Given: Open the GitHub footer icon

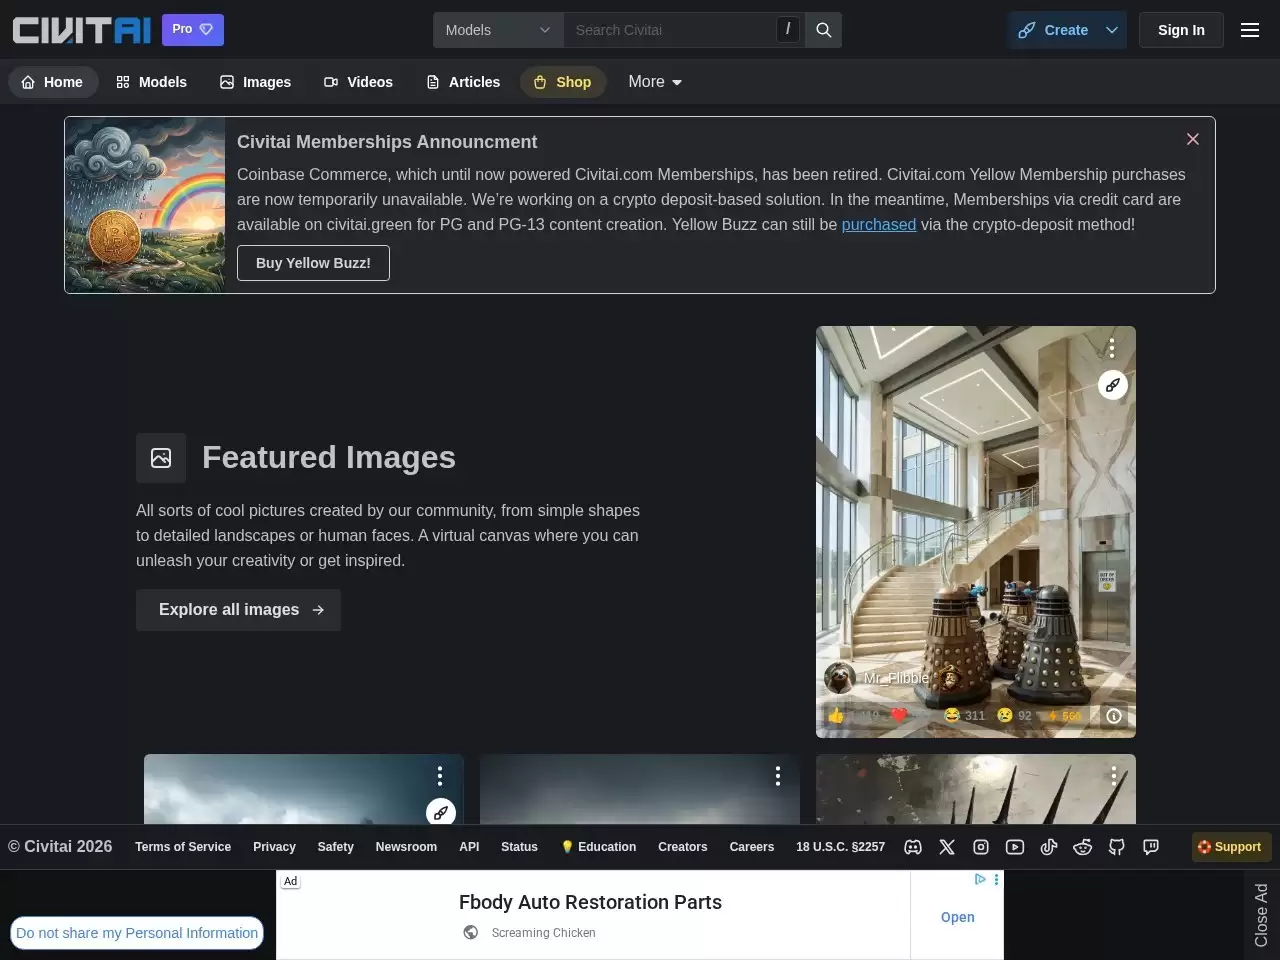Looking at the screenshot, I should pos(1117,847).
